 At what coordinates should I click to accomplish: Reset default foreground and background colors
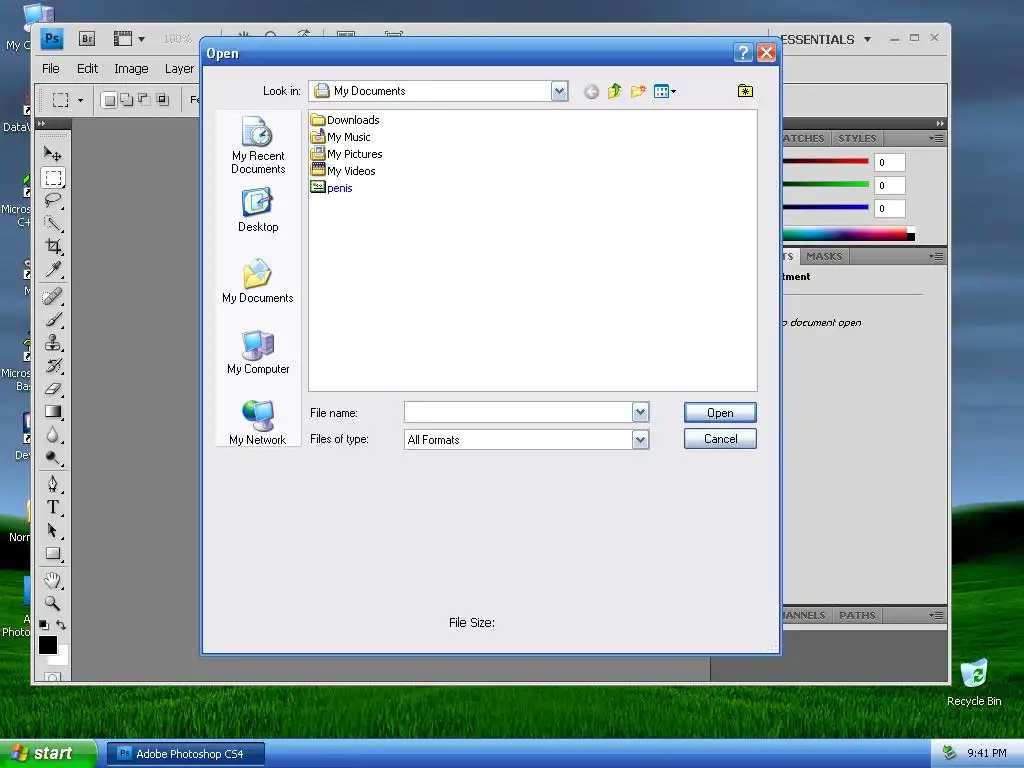44,625
